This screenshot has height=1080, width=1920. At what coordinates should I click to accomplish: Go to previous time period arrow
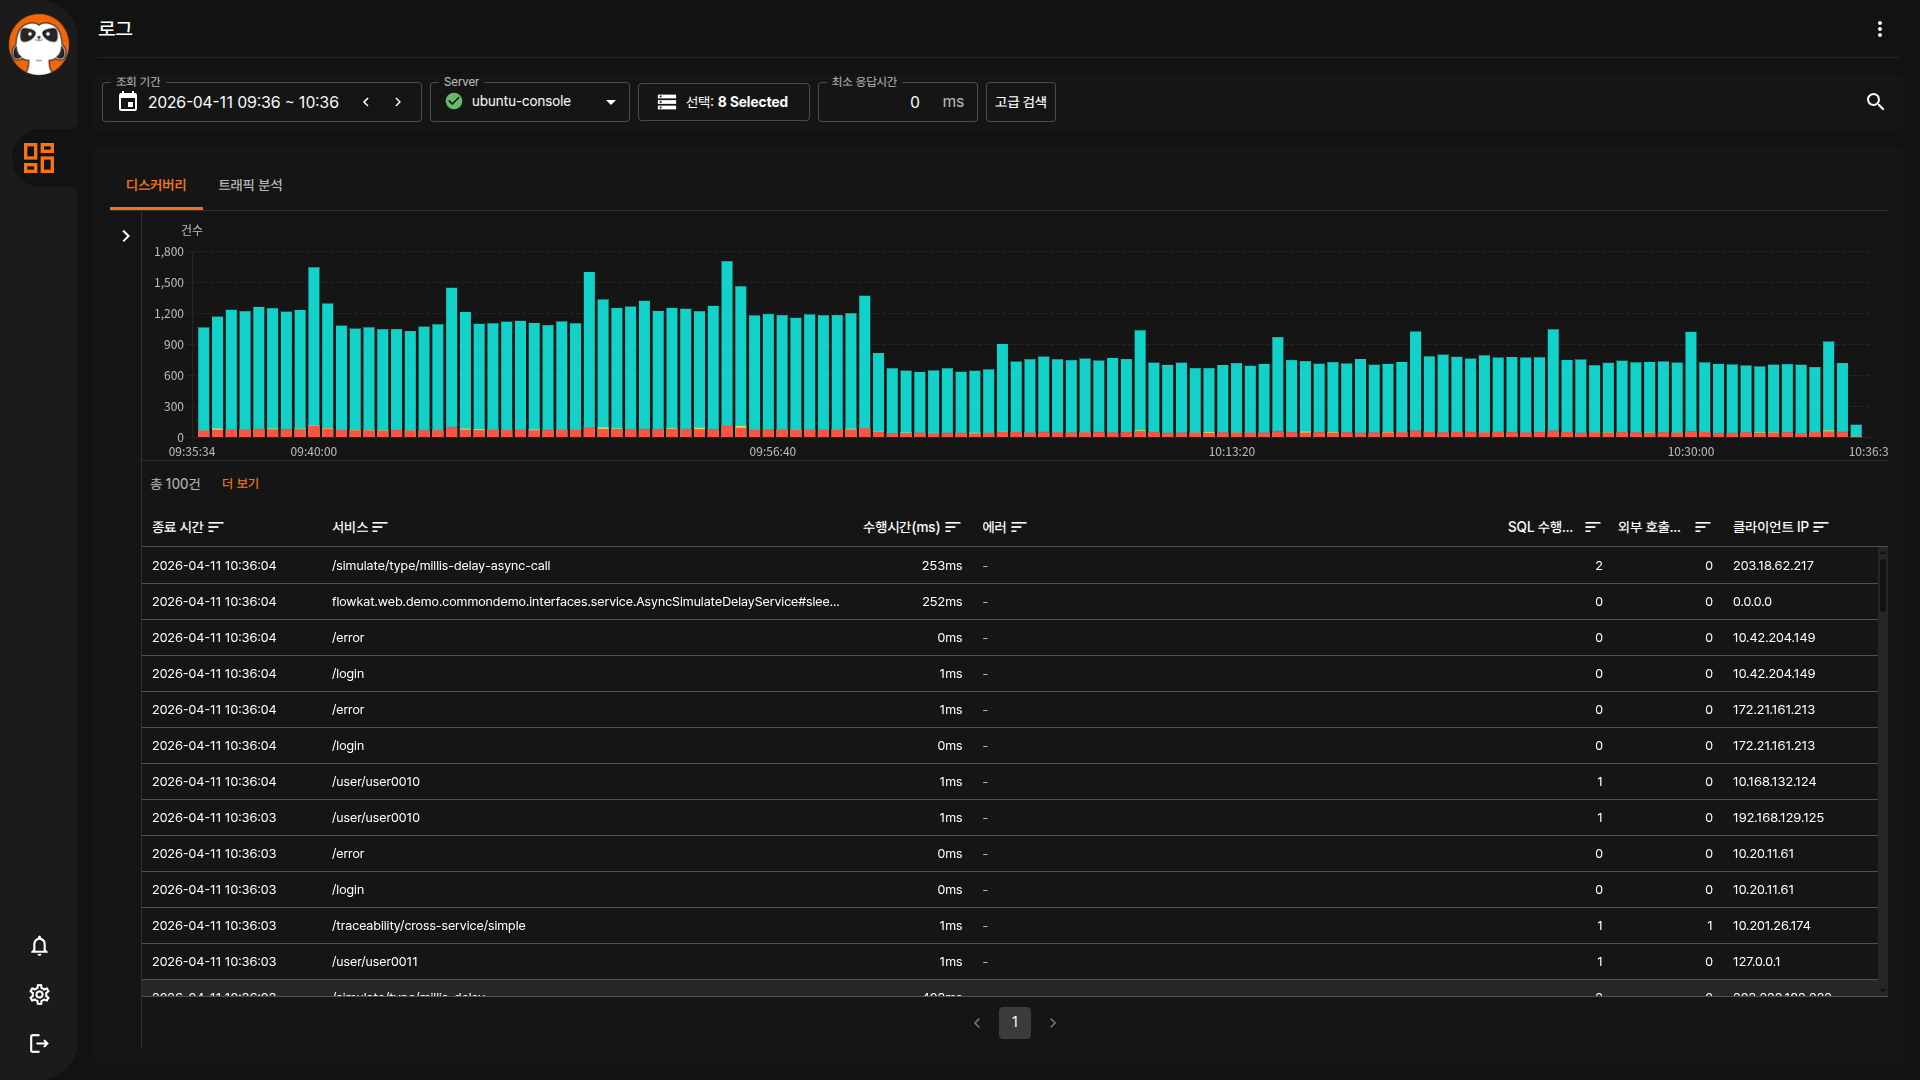pos(366,102)
